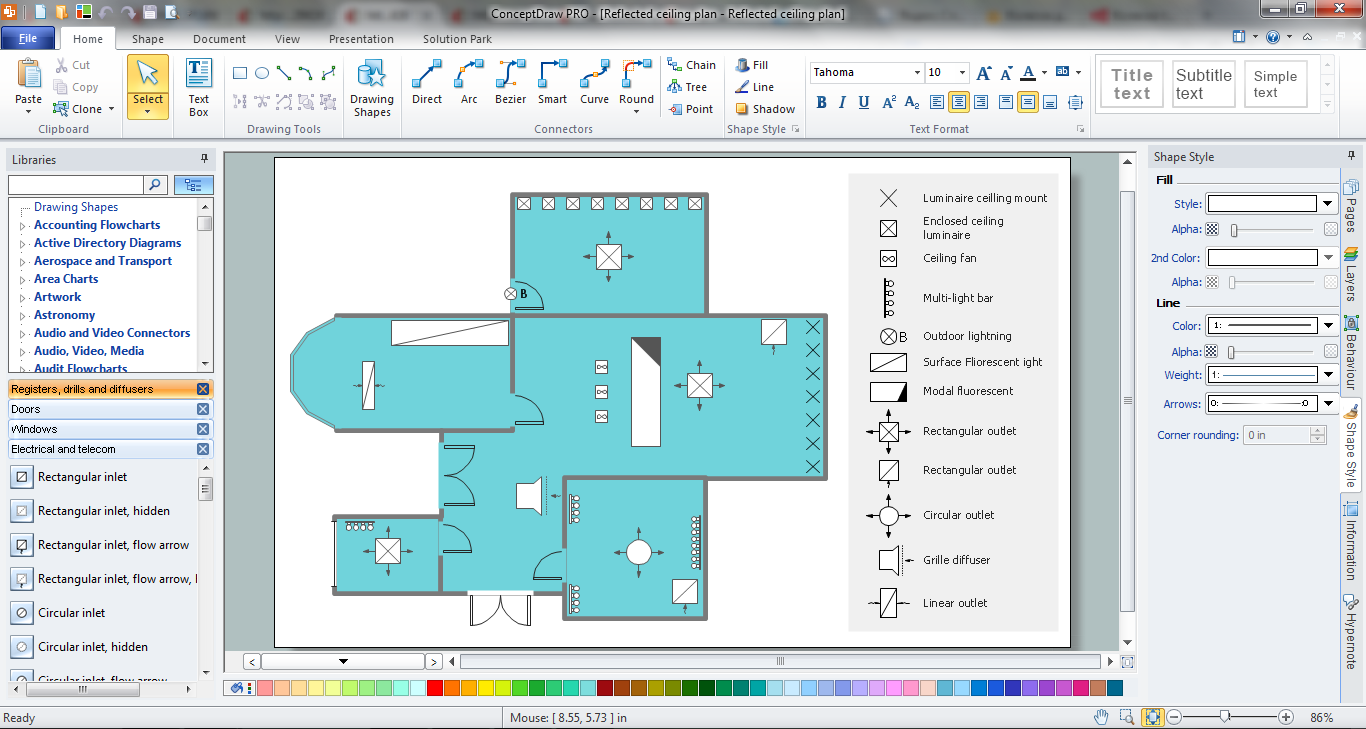Click the Paste icon in Clipboard
The height and width of the screenshot is (729, 1366).
point(29,80)
